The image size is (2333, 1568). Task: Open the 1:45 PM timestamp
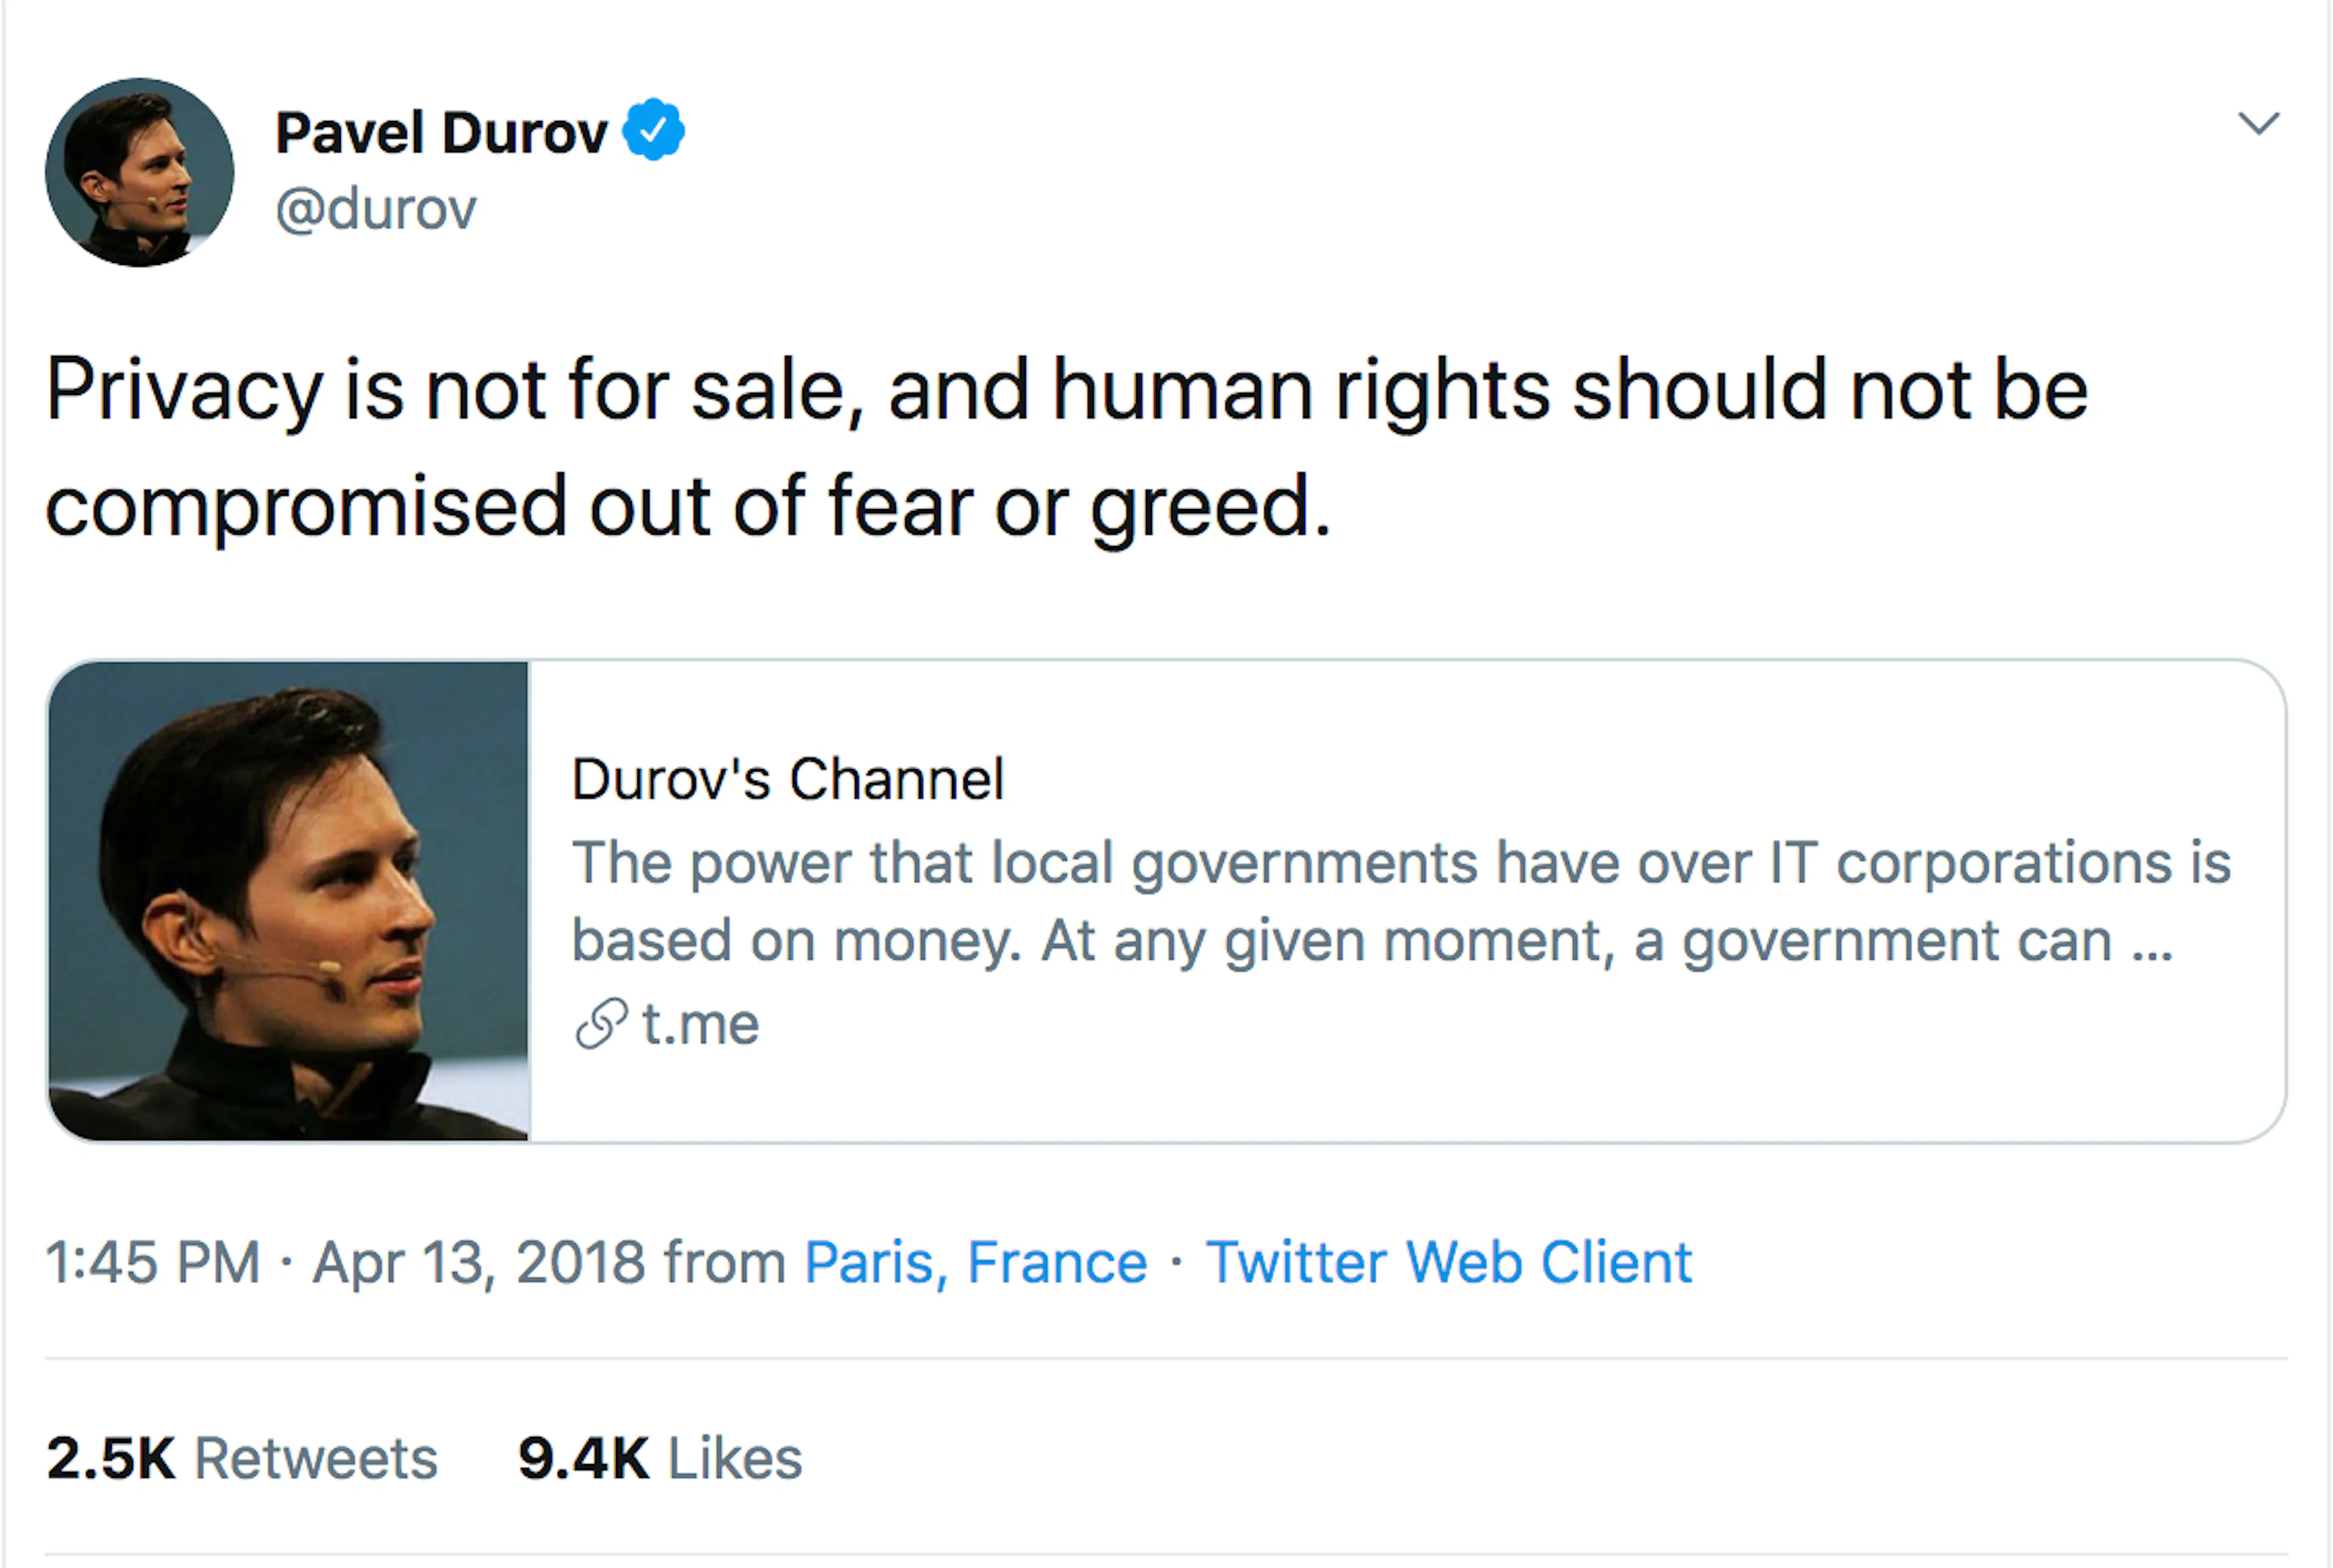pyautogui.click(x=152, y=1262)
